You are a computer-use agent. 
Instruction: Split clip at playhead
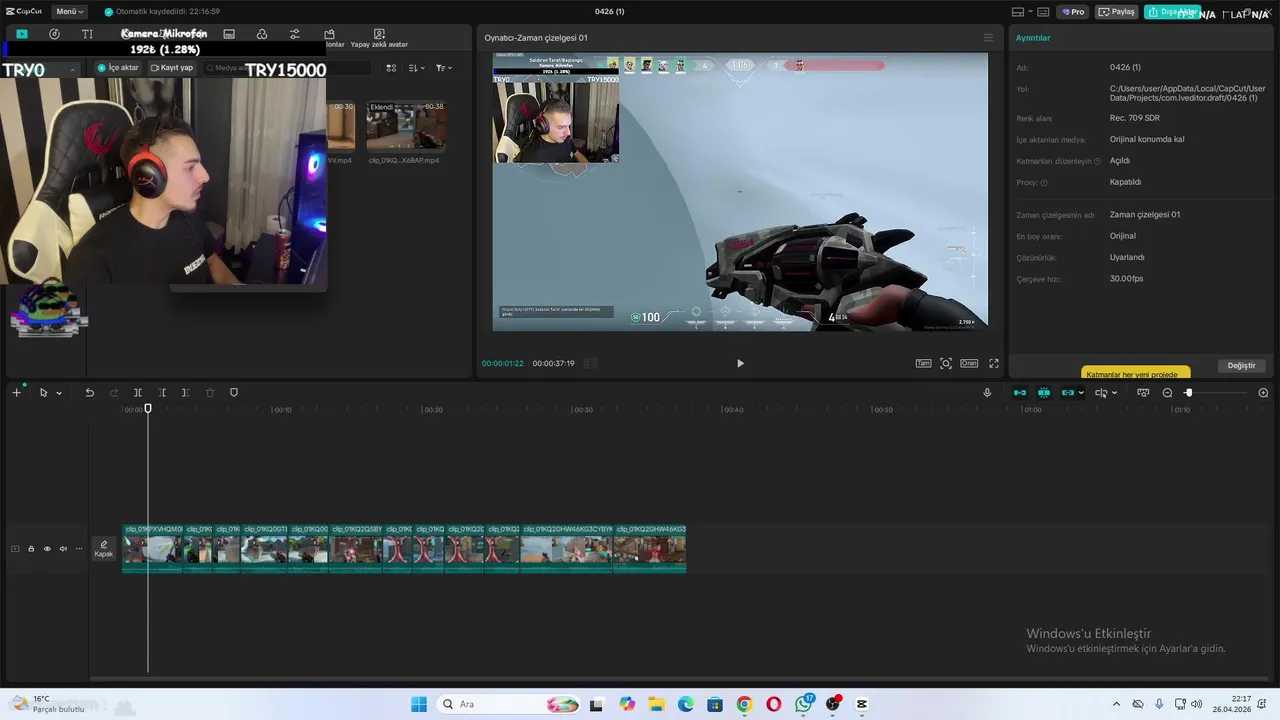[138, 393]
